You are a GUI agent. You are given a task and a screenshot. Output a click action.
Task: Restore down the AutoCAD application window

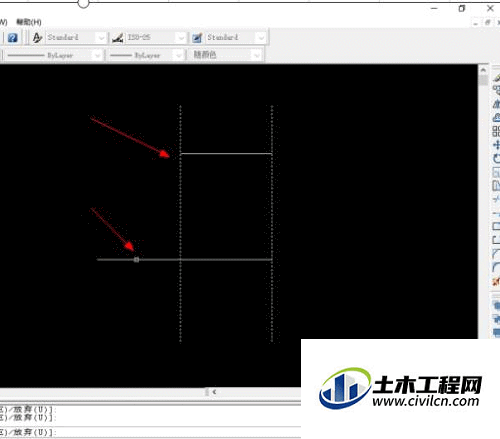462,9
